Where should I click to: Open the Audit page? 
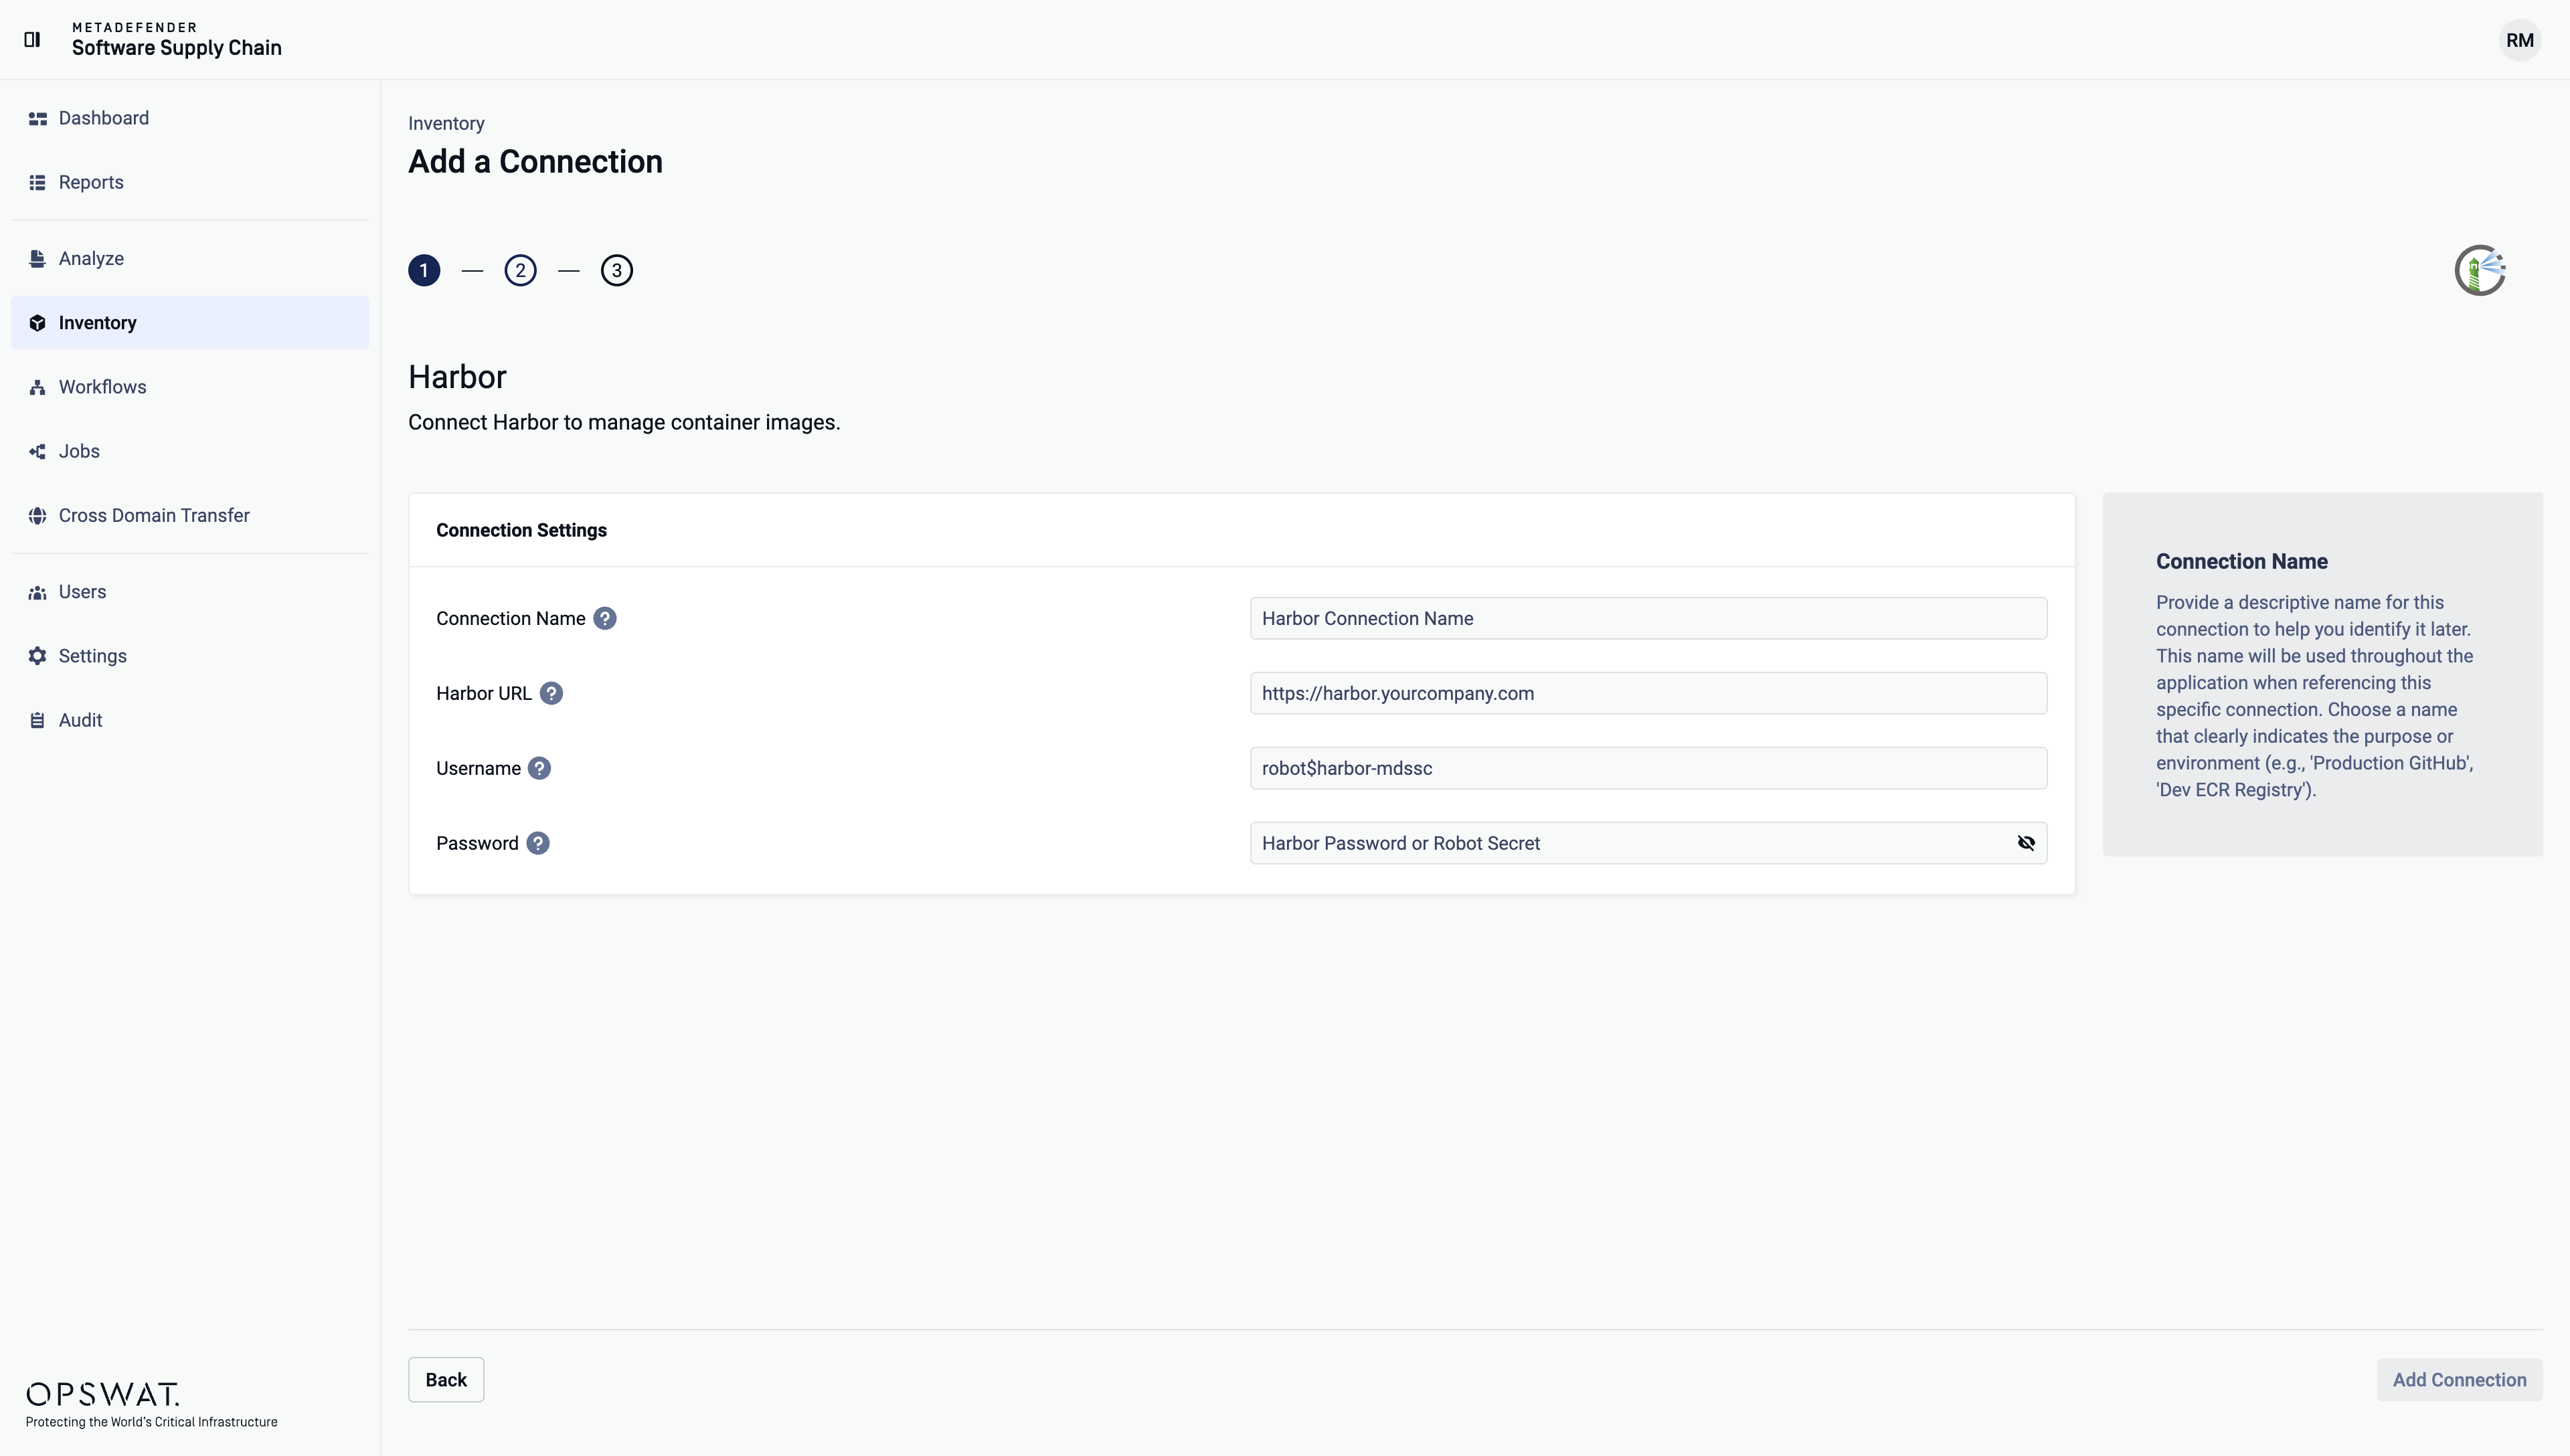coord(190,720)
